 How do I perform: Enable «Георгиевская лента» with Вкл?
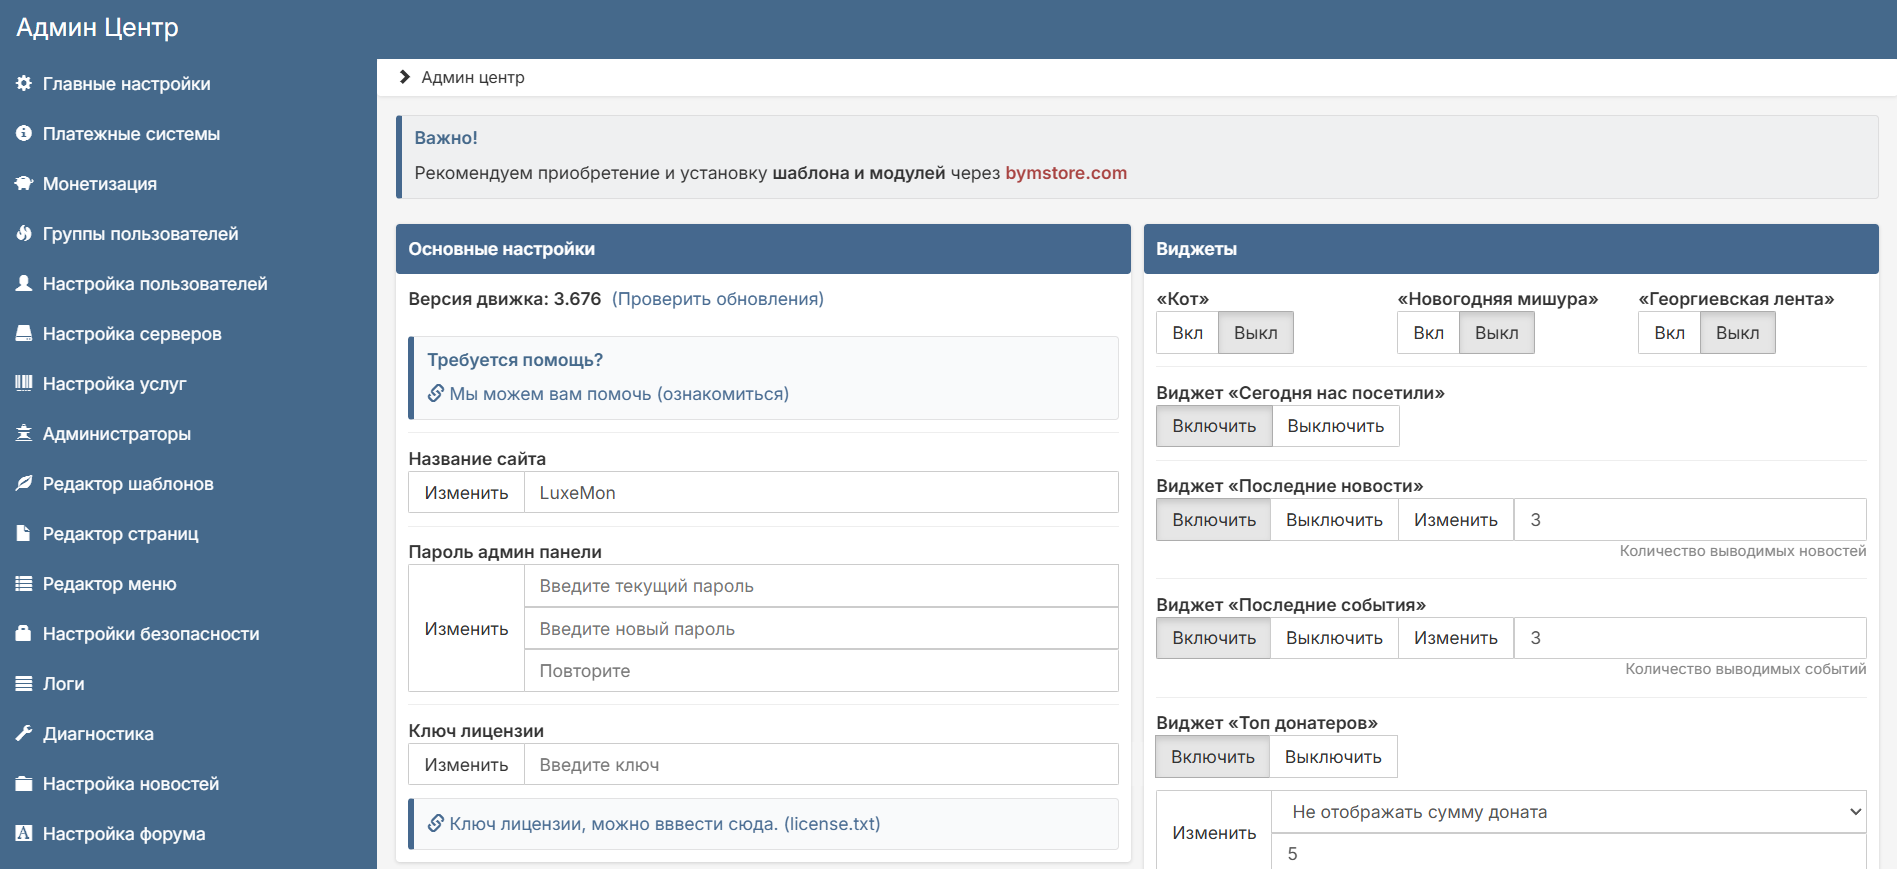click(x=1669, y=333)
